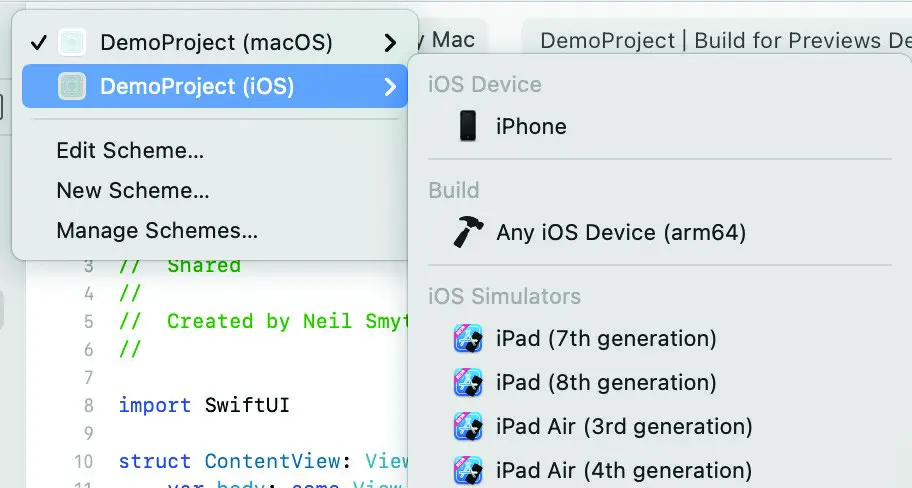Image resolution: width=912 pixels, height=488 pixels.
Task: Click the DemoProject (macOS) scheme icon
Action: [x=72, y=42]
